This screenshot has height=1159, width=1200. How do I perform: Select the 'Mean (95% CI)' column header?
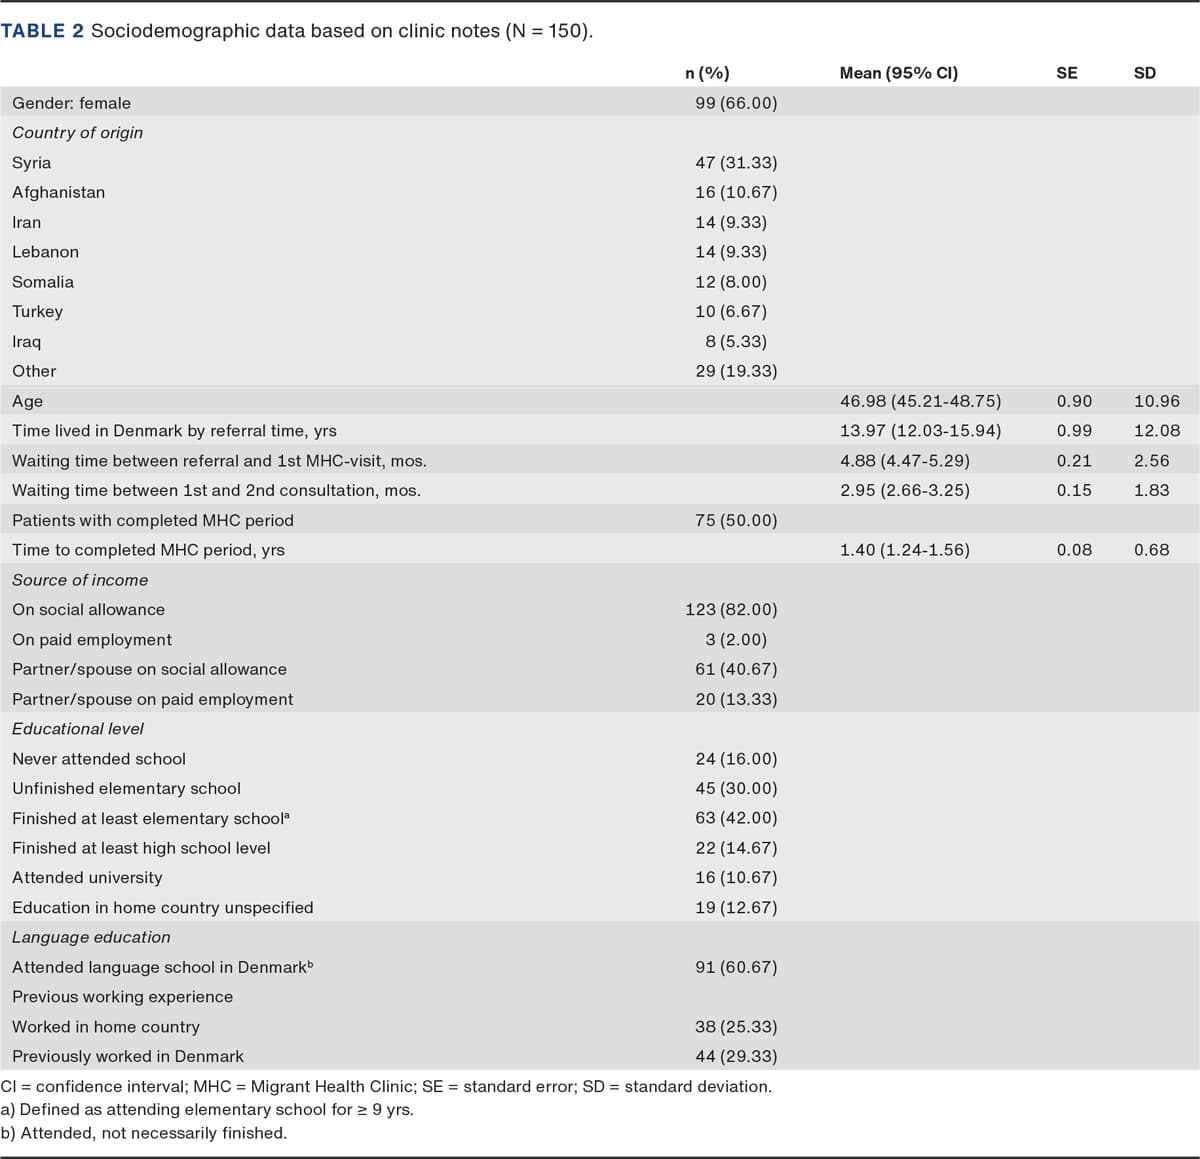tap(898, 73)
